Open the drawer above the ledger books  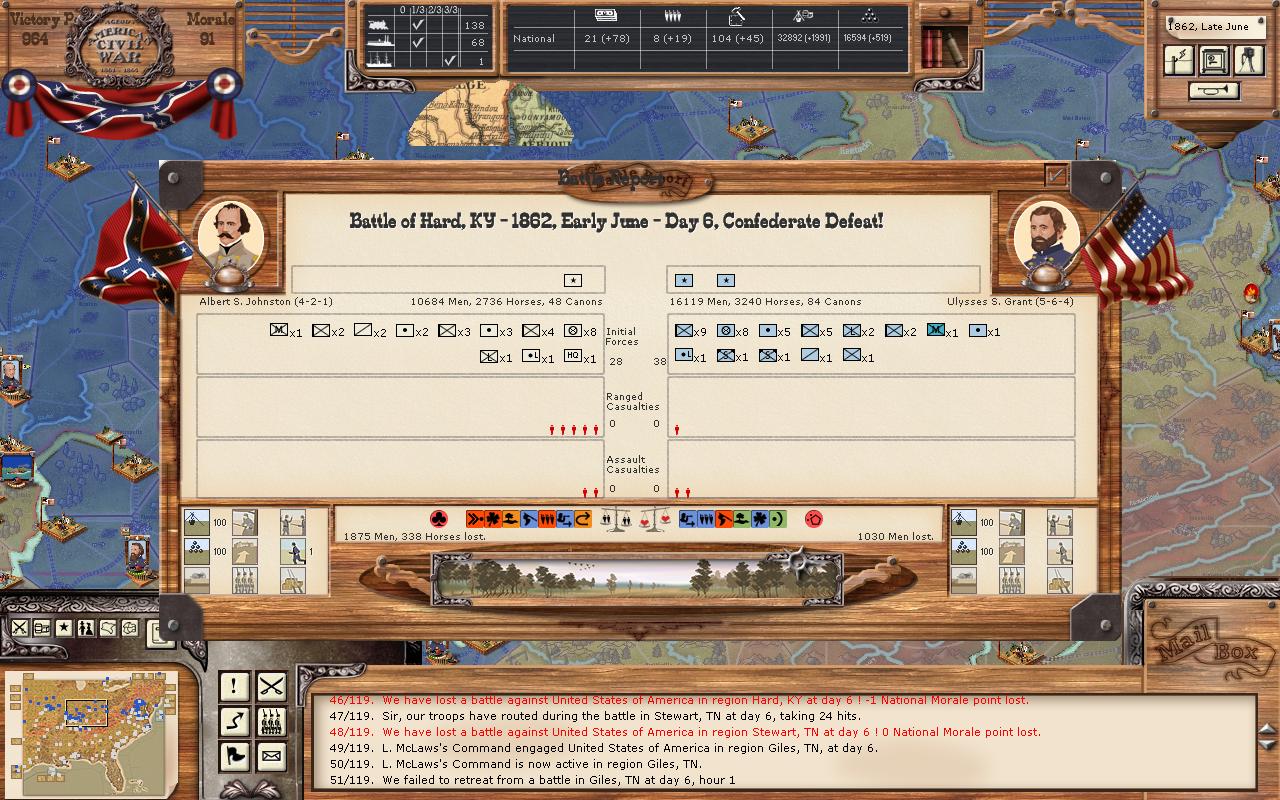pos(943,13)
